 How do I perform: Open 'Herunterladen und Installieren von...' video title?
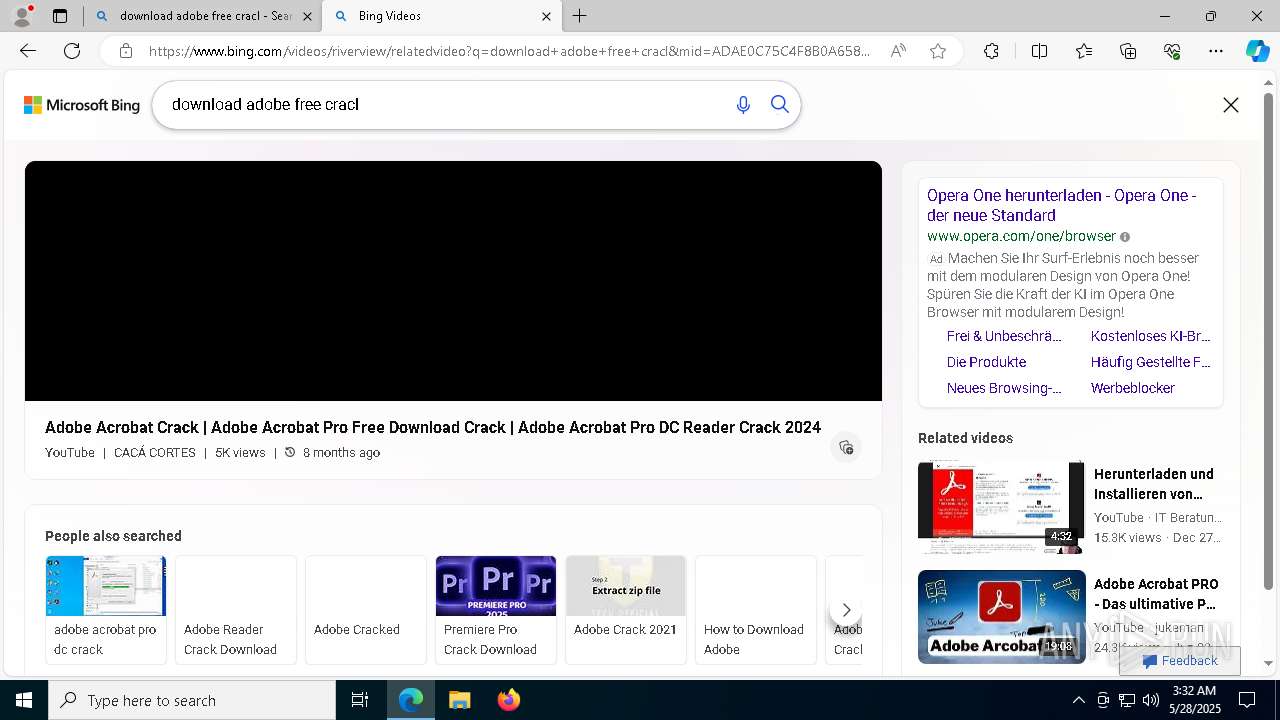point(1154,484)
